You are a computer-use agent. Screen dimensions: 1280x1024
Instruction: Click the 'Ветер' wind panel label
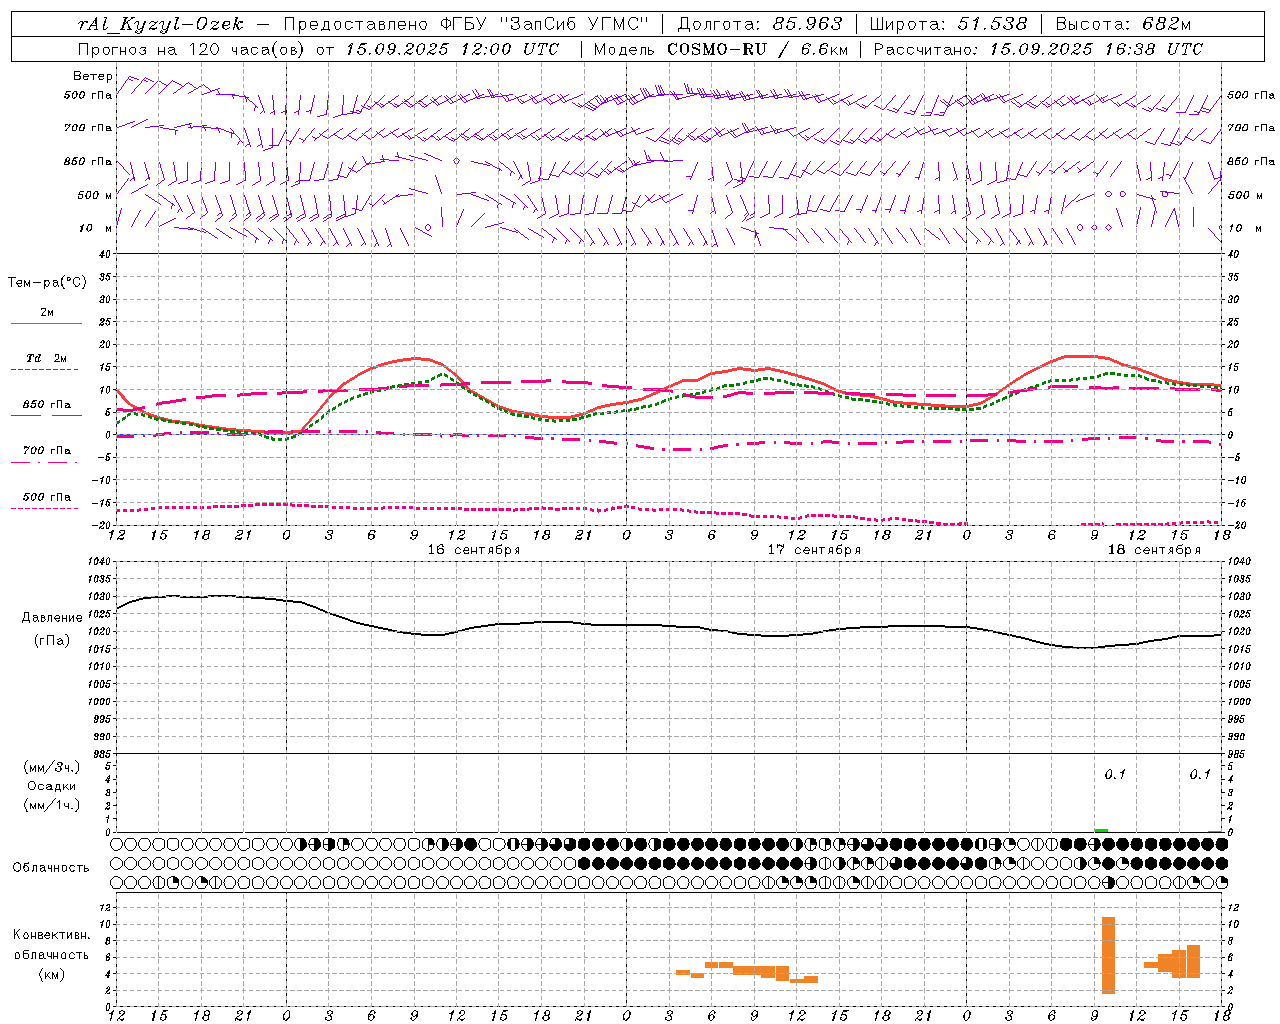(93, 76)
